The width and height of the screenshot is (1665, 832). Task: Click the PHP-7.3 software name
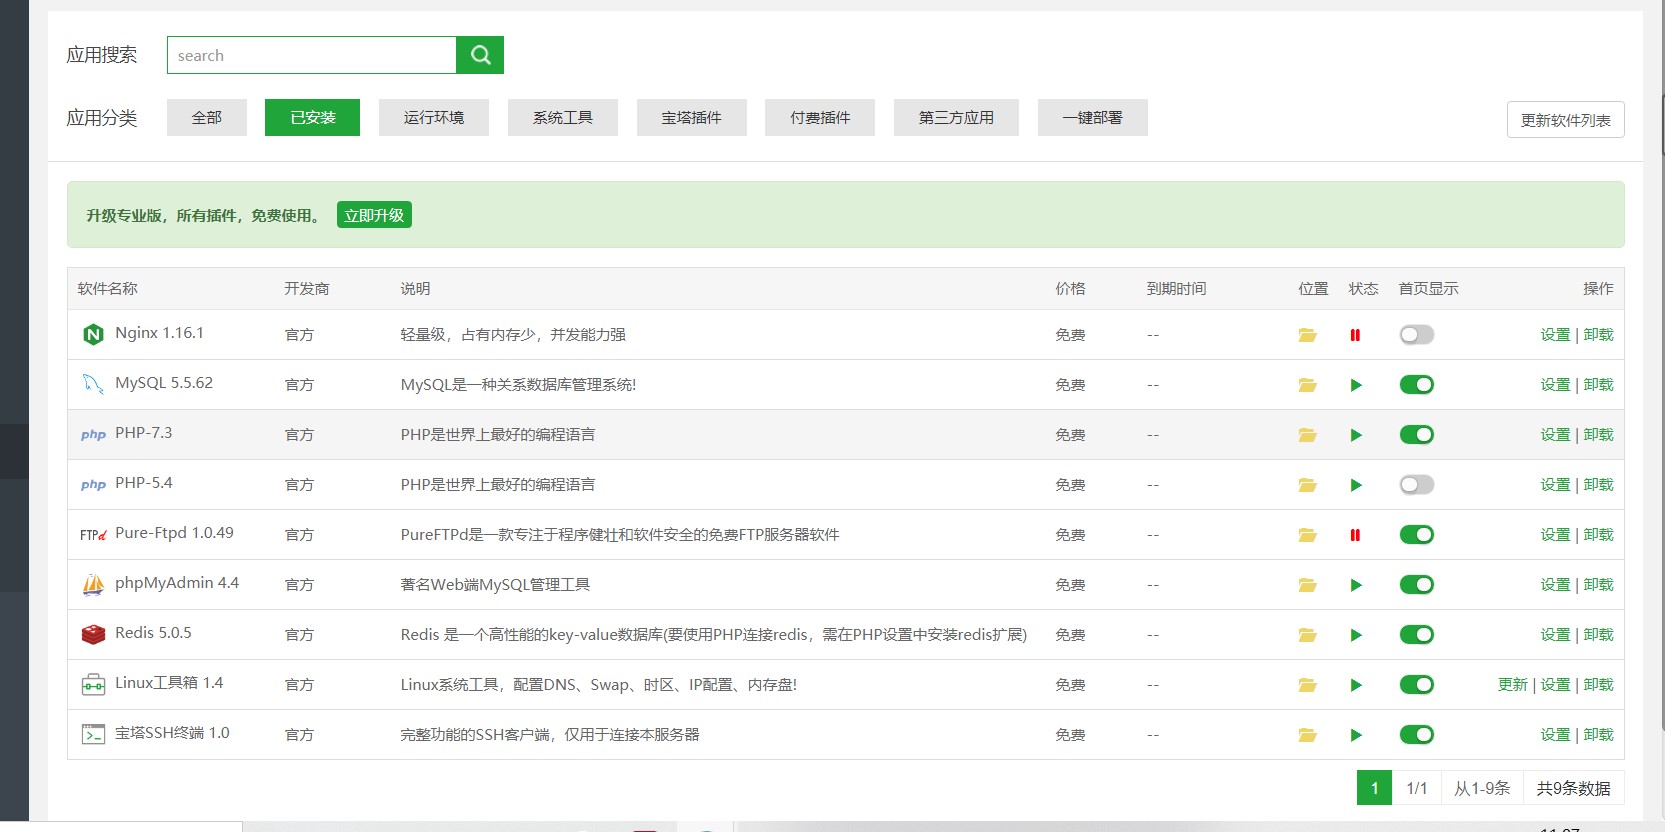pos(143,433)
